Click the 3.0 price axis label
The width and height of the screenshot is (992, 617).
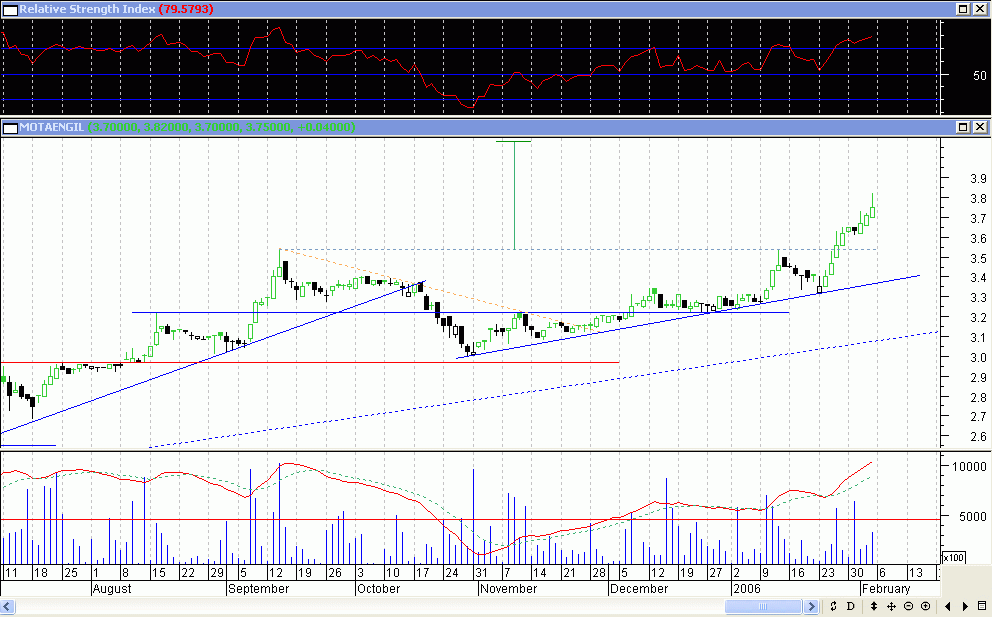[978, 358]
